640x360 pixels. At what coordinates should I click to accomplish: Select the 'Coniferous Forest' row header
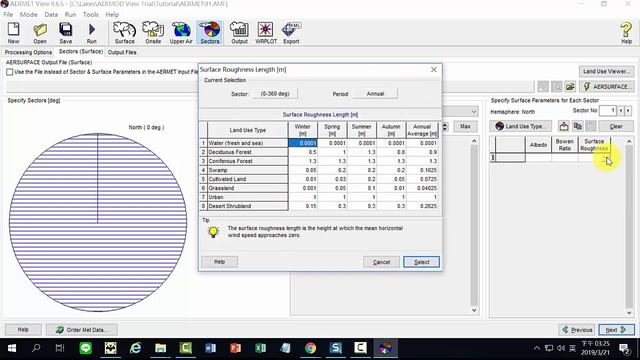click(247, 161)
